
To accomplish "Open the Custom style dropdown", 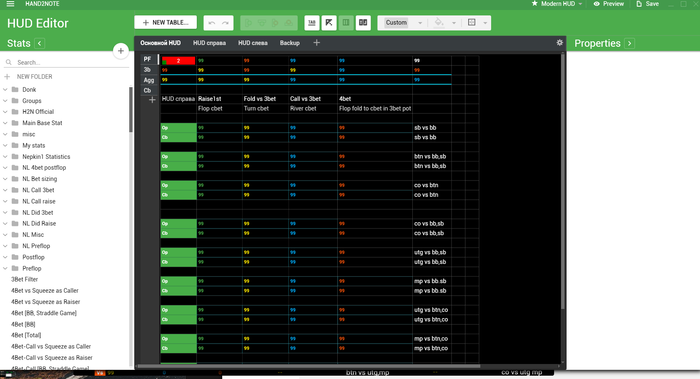I will click(404, 23).
